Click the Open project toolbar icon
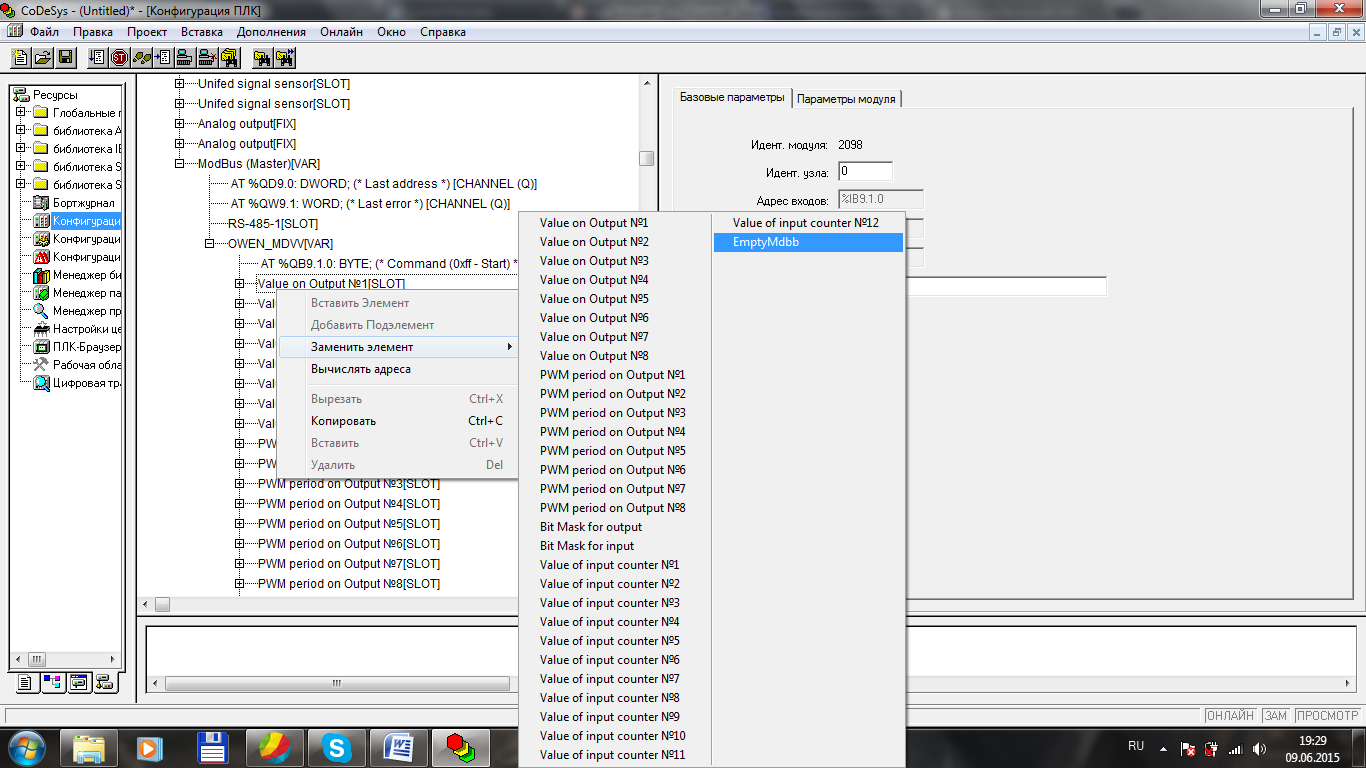Image resolution: width=1366 pixels, height=768 pixels. [x=42, y=57]
